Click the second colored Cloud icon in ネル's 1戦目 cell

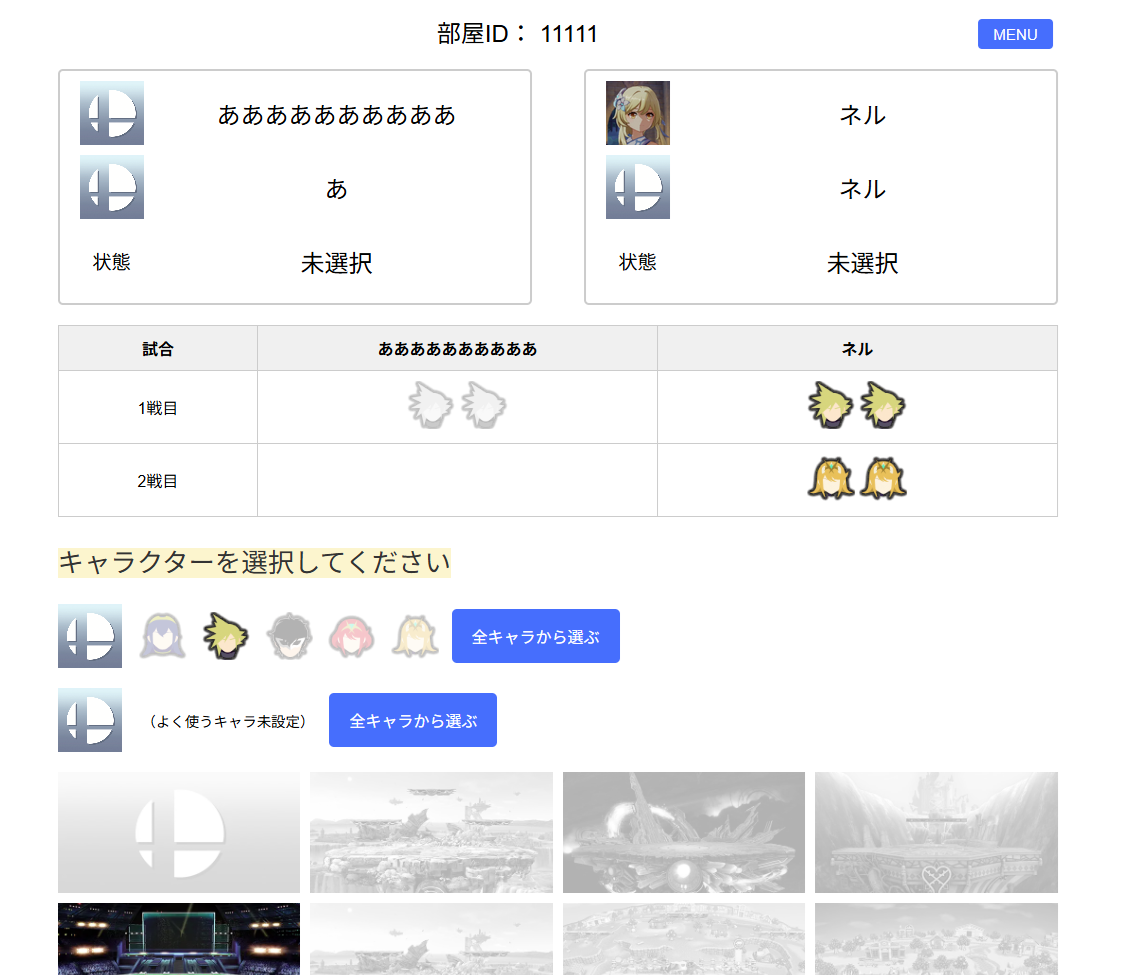point(883,405)
